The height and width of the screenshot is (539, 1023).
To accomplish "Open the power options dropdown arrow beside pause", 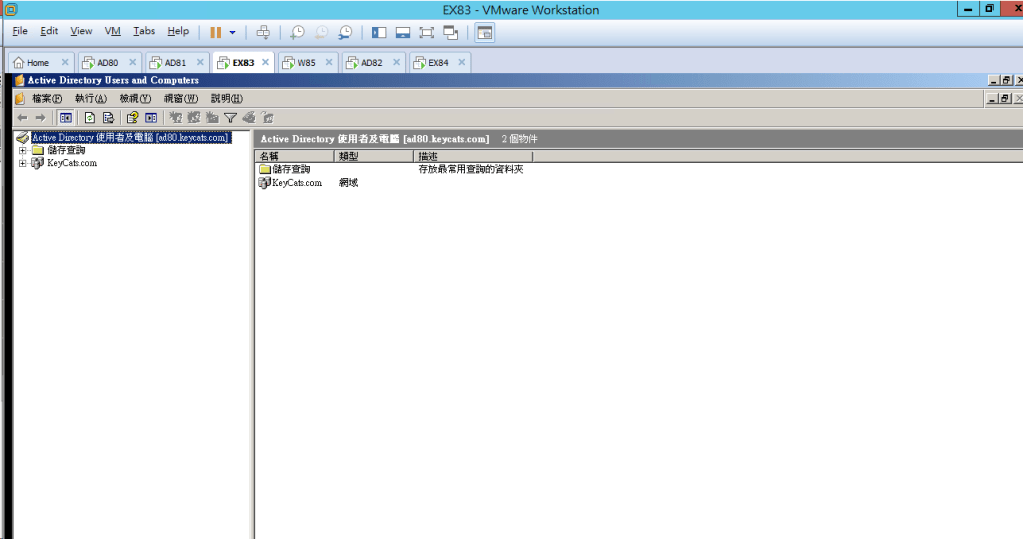I will click(x=232, y=32).
